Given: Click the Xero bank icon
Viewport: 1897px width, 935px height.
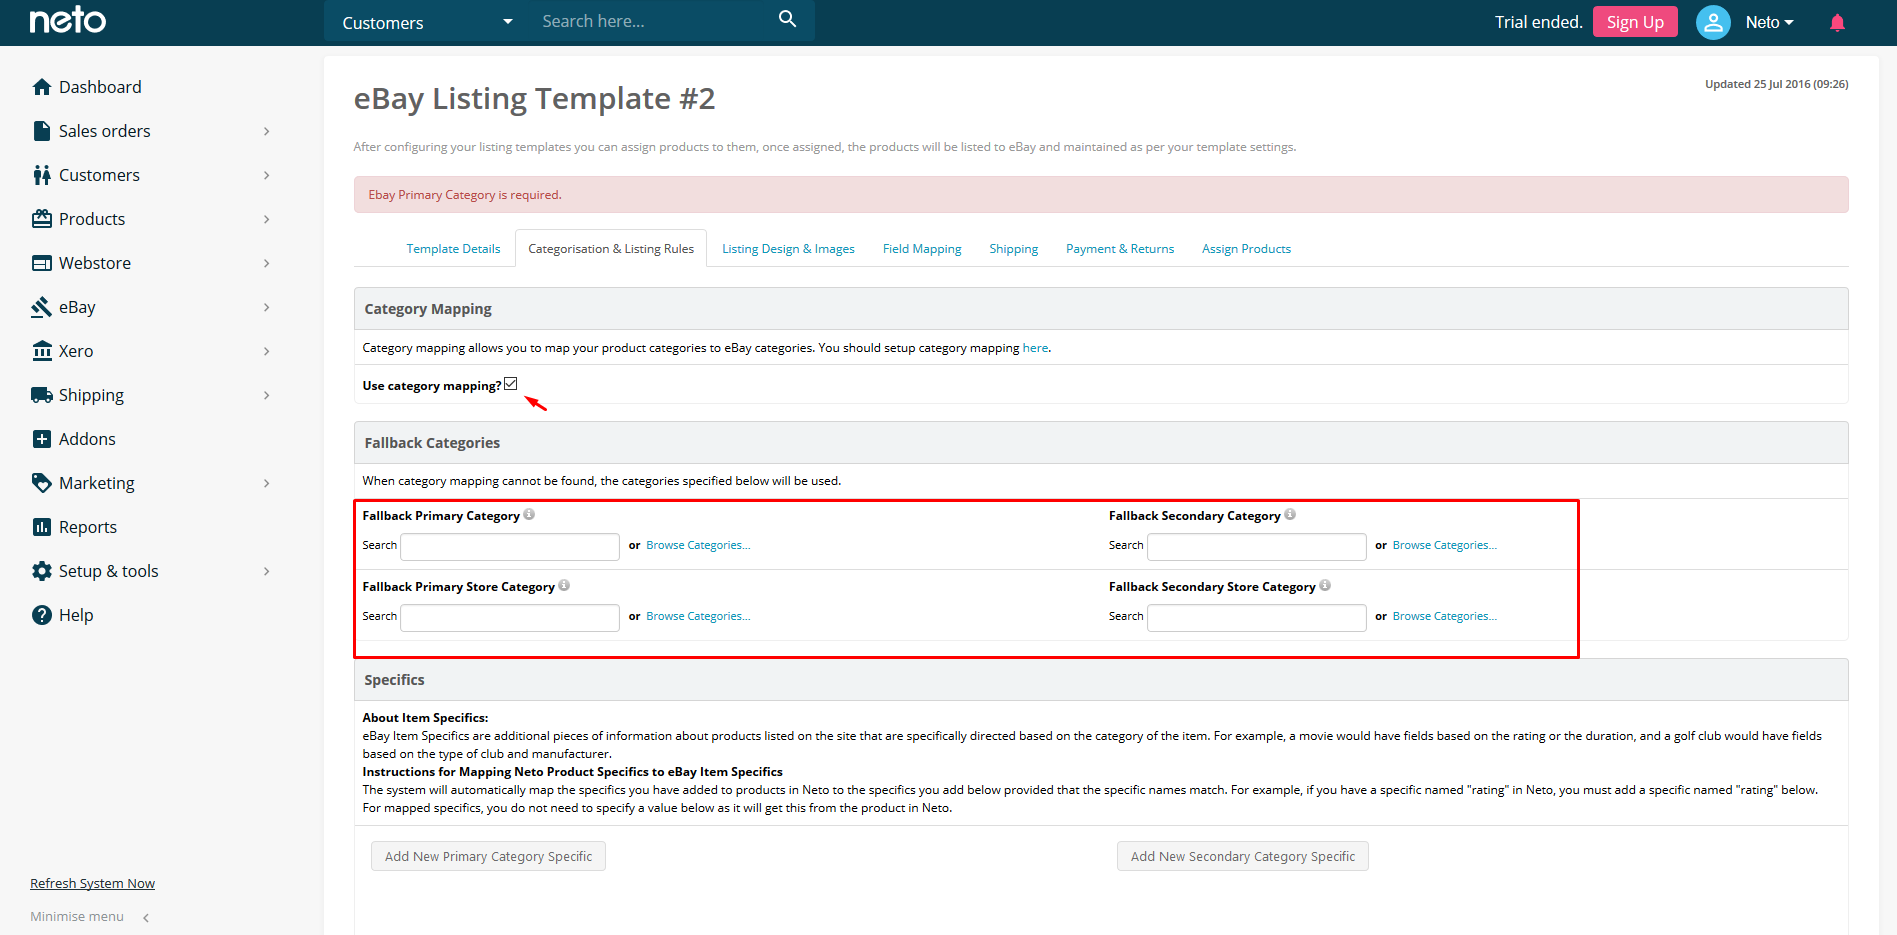Looking at the screenshot, I should click(42, 351).
